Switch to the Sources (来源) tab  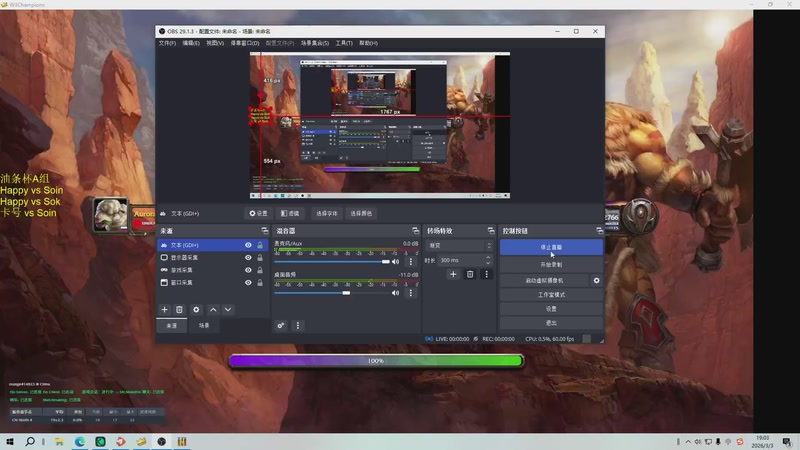pos(172,326)
